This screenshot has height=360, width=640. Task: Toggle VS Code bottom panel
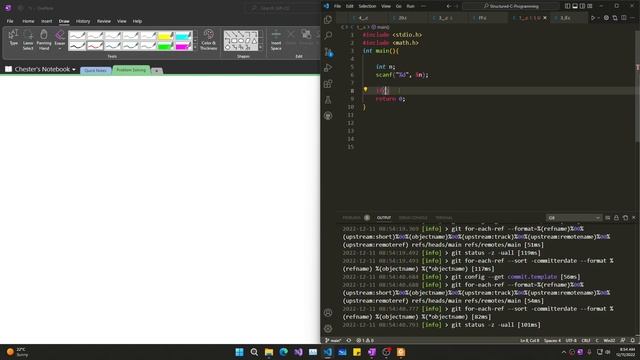(575, 6)
